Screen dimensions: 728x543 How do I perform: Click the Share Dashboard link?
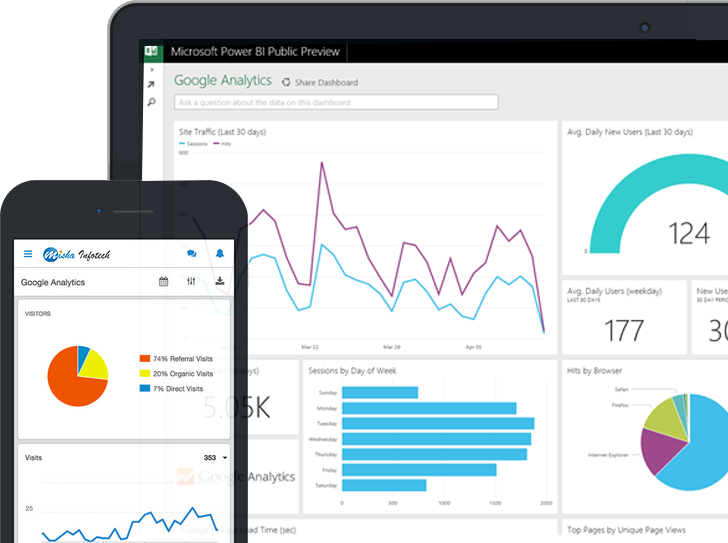point(326,83)
